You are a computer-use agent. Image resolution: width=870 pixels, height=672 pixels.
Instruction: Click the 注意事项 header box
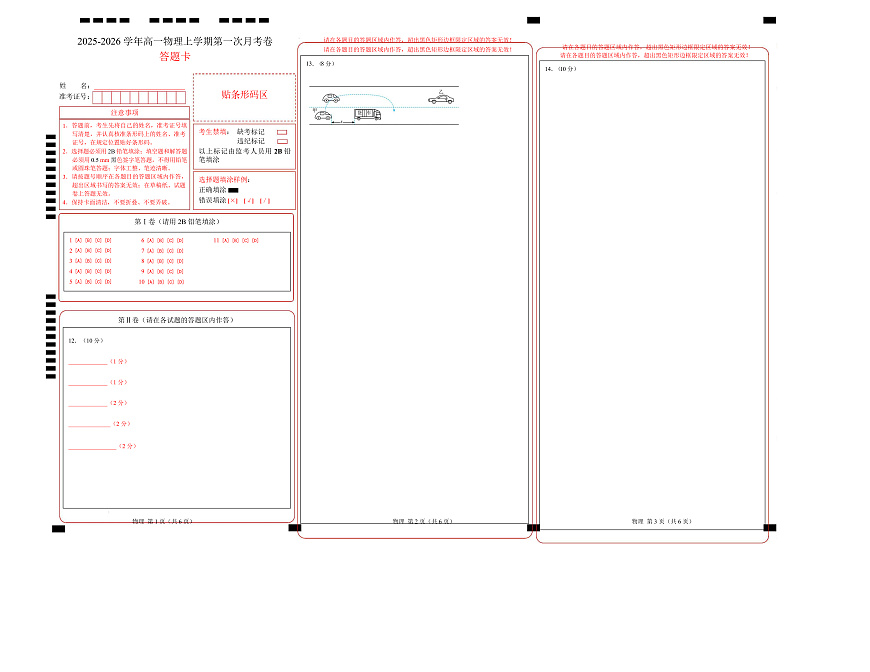[x=125, y=113]
